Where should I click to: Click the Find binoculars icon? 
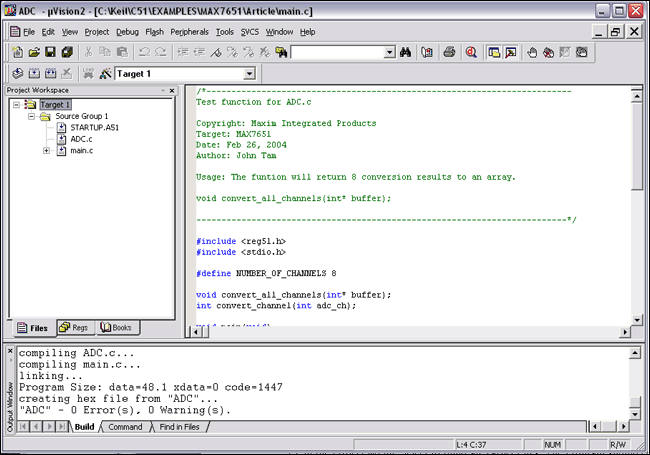[x=406, y=52]
